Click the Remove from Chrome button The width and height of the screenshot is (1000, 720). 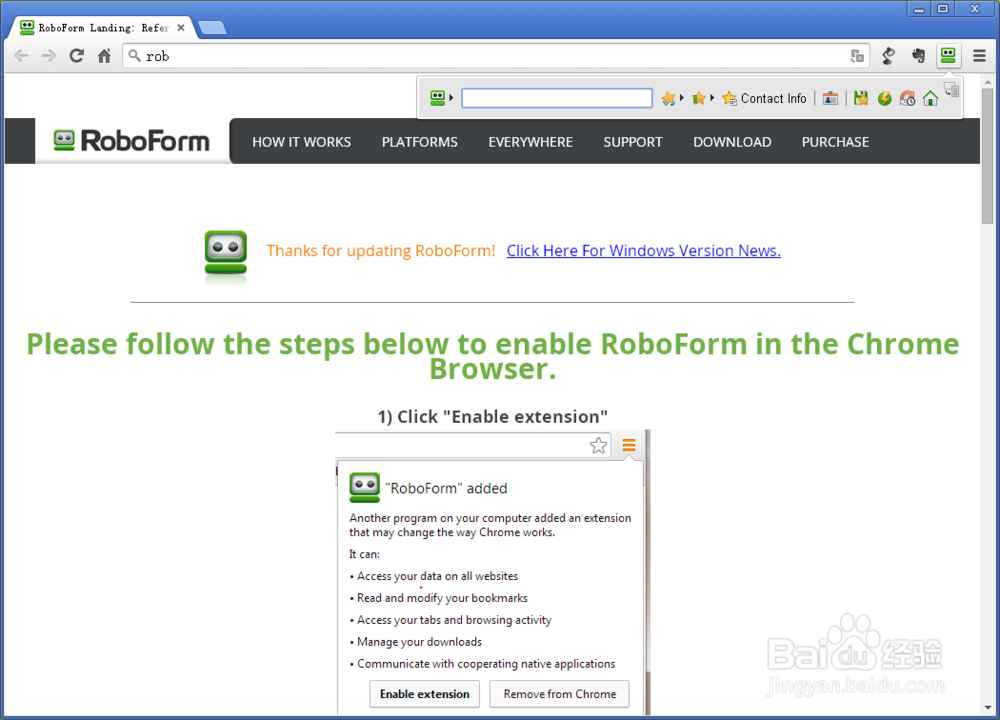click(560, 694)
